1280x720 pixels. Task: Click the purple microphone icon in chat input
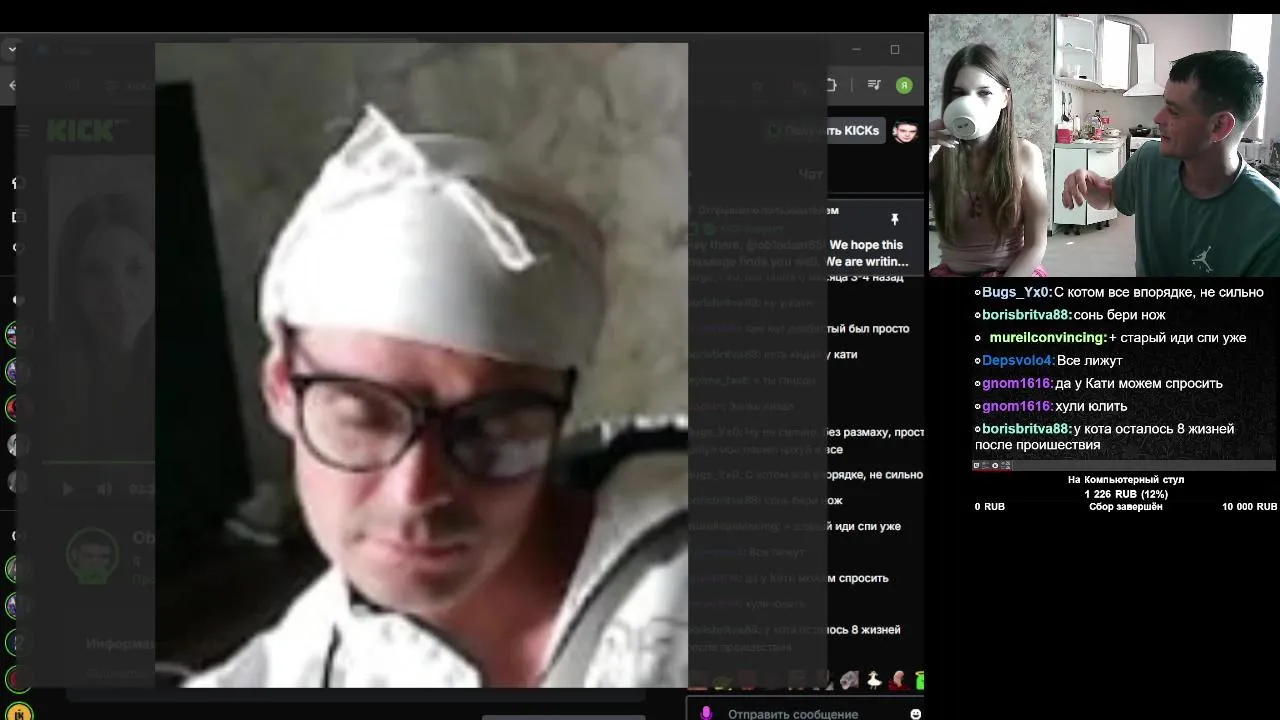click(706, 713)
